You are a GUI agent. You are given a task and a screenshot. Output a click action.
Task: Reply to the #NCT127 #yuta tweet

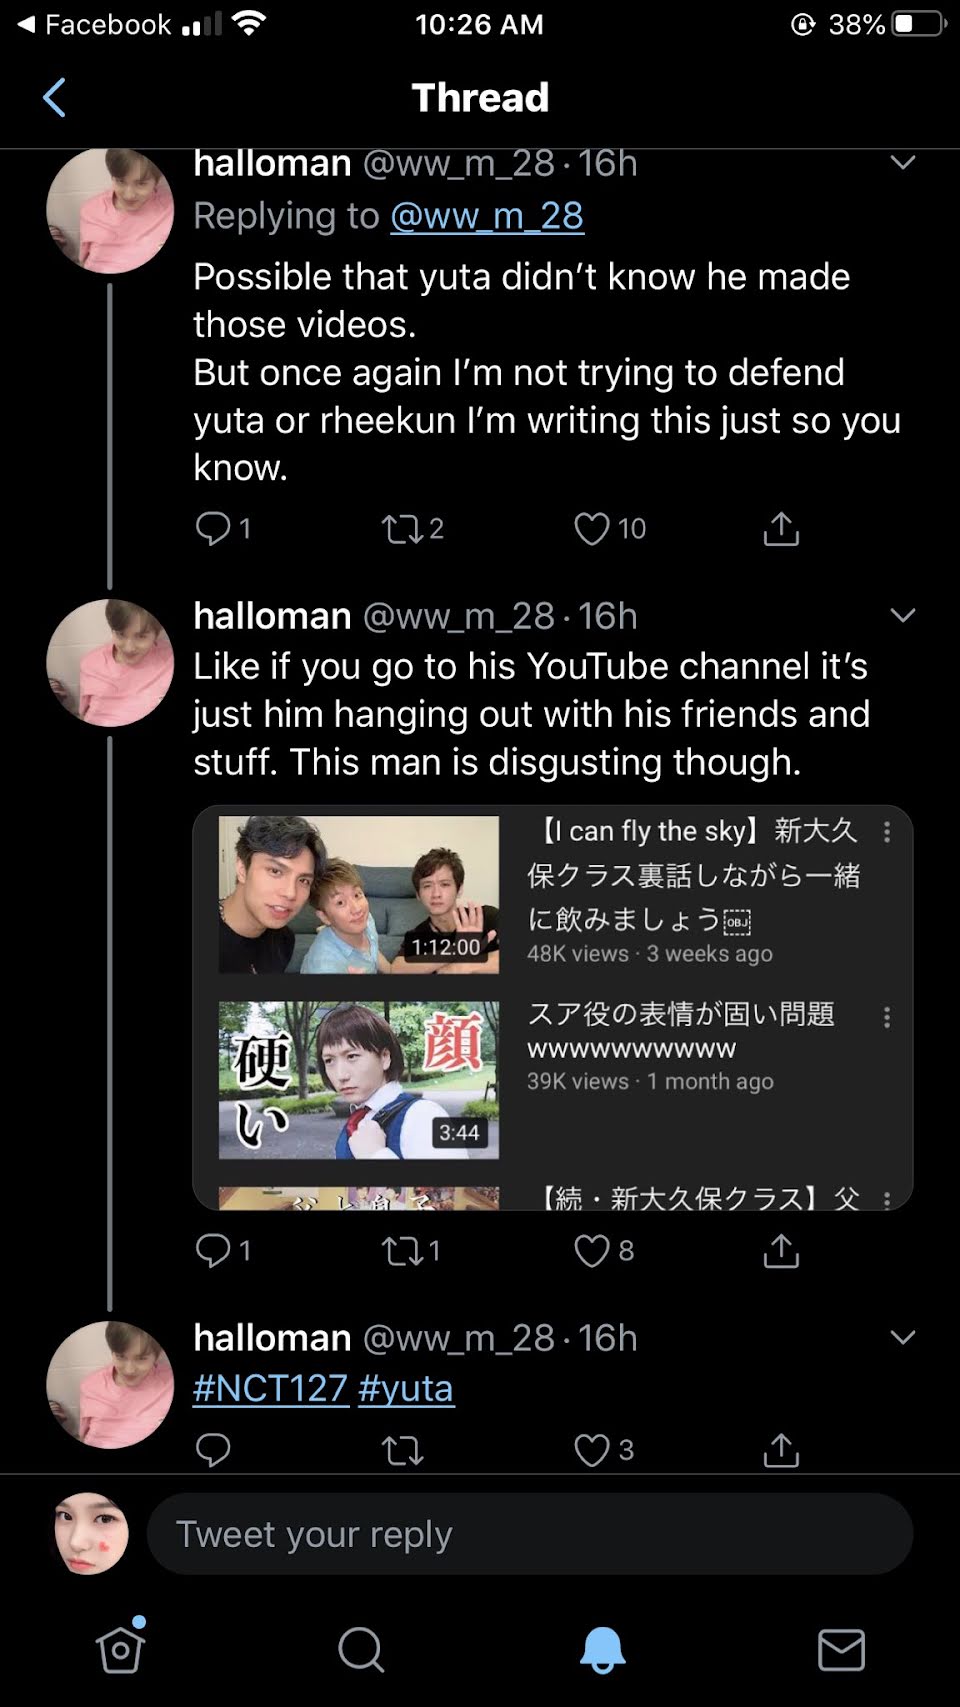pyautogui.click(x=213, y=1450)
